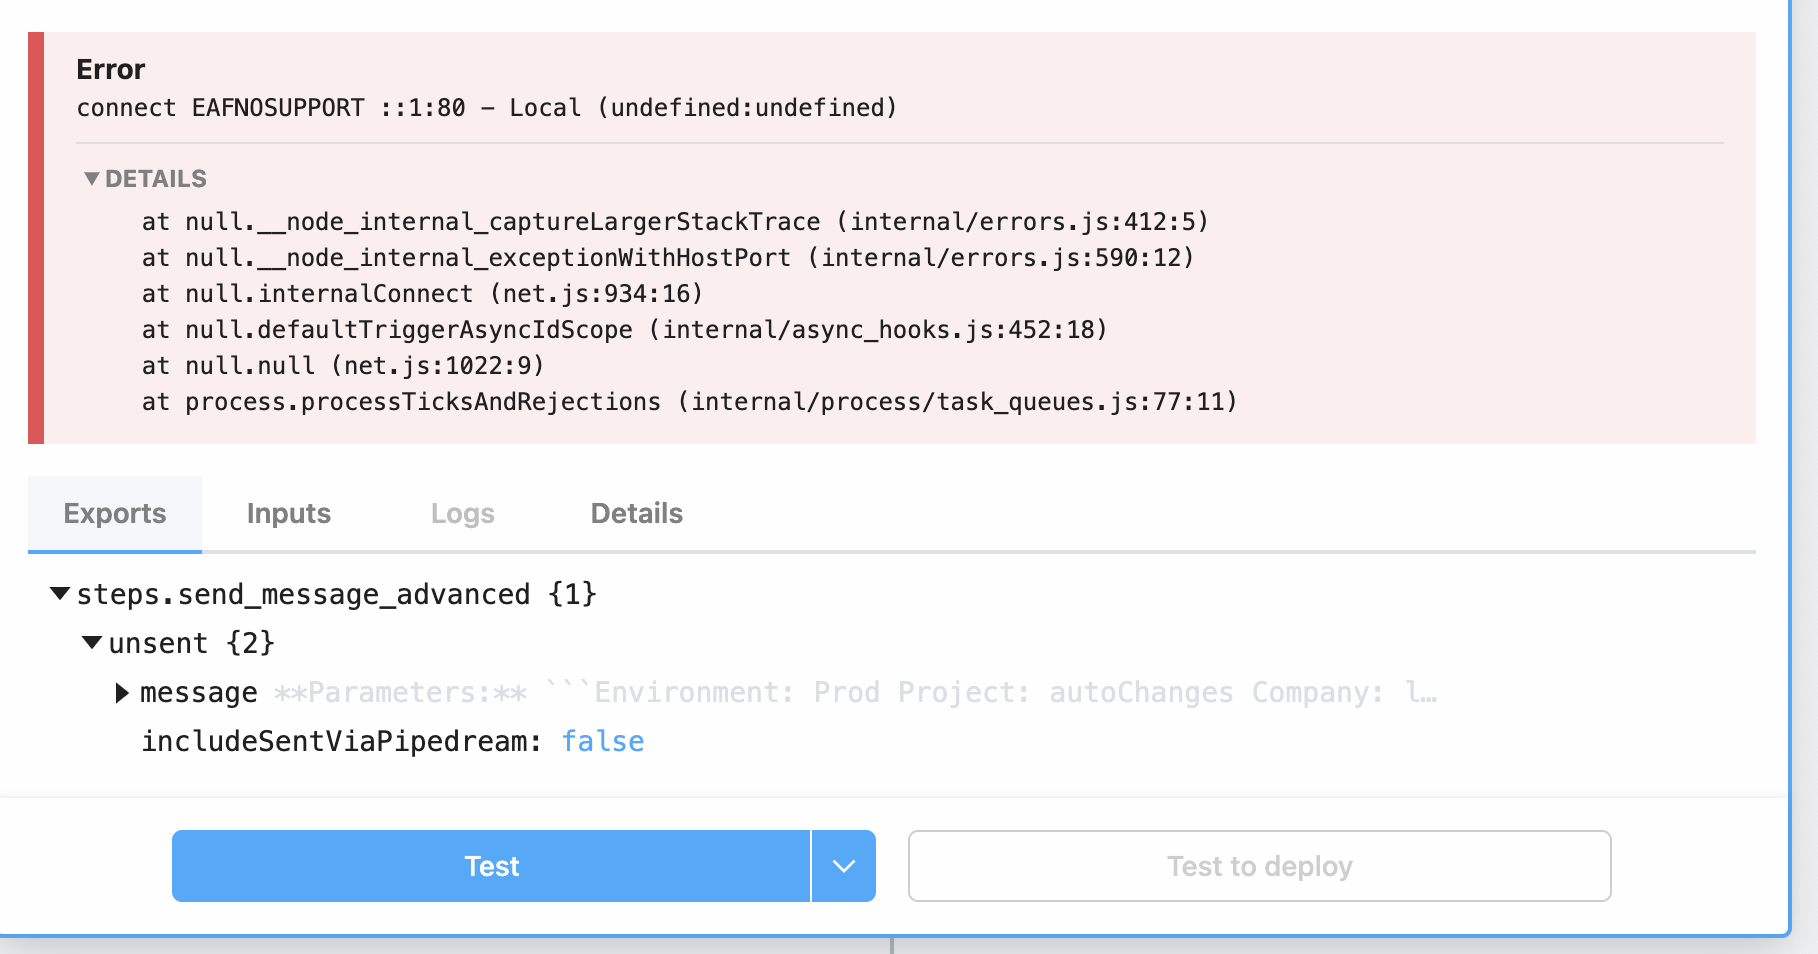Click the message key label
The height and width of the screenshot is (954, 1818).
199,693
